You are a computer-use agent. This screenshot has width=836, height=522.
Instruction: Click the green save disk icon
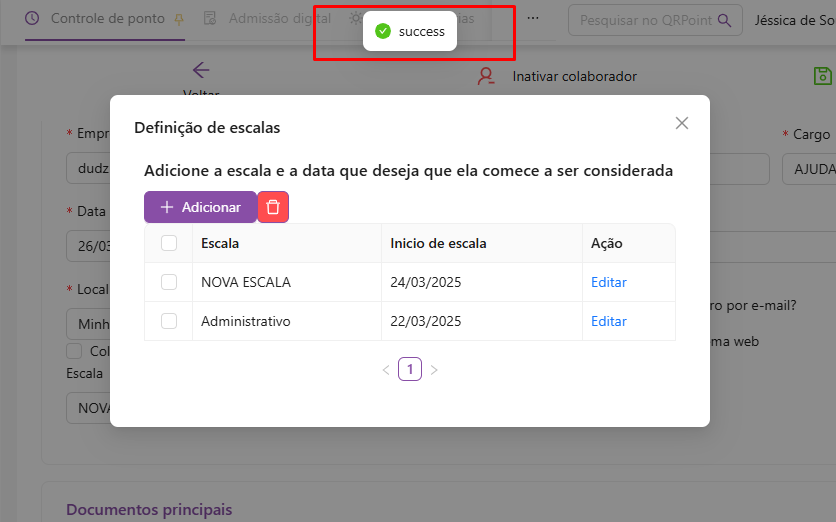coord(822,76)
